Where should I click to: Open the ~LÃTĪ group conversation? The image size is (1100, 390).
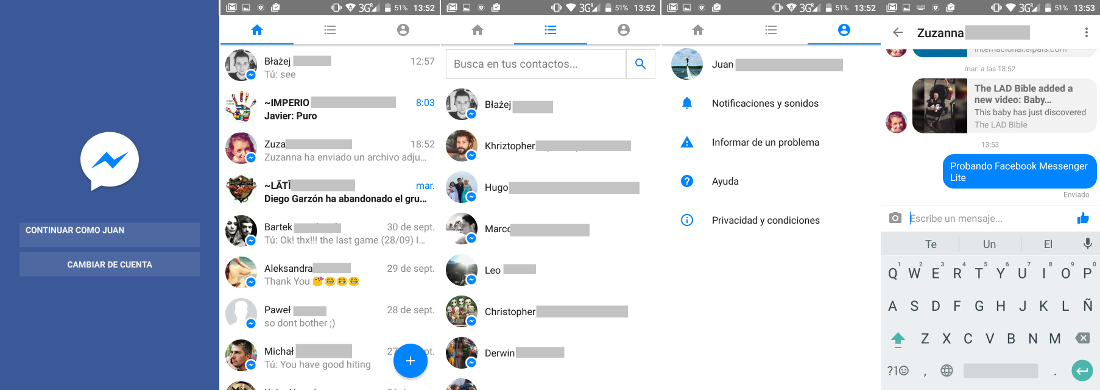(330, 191)
